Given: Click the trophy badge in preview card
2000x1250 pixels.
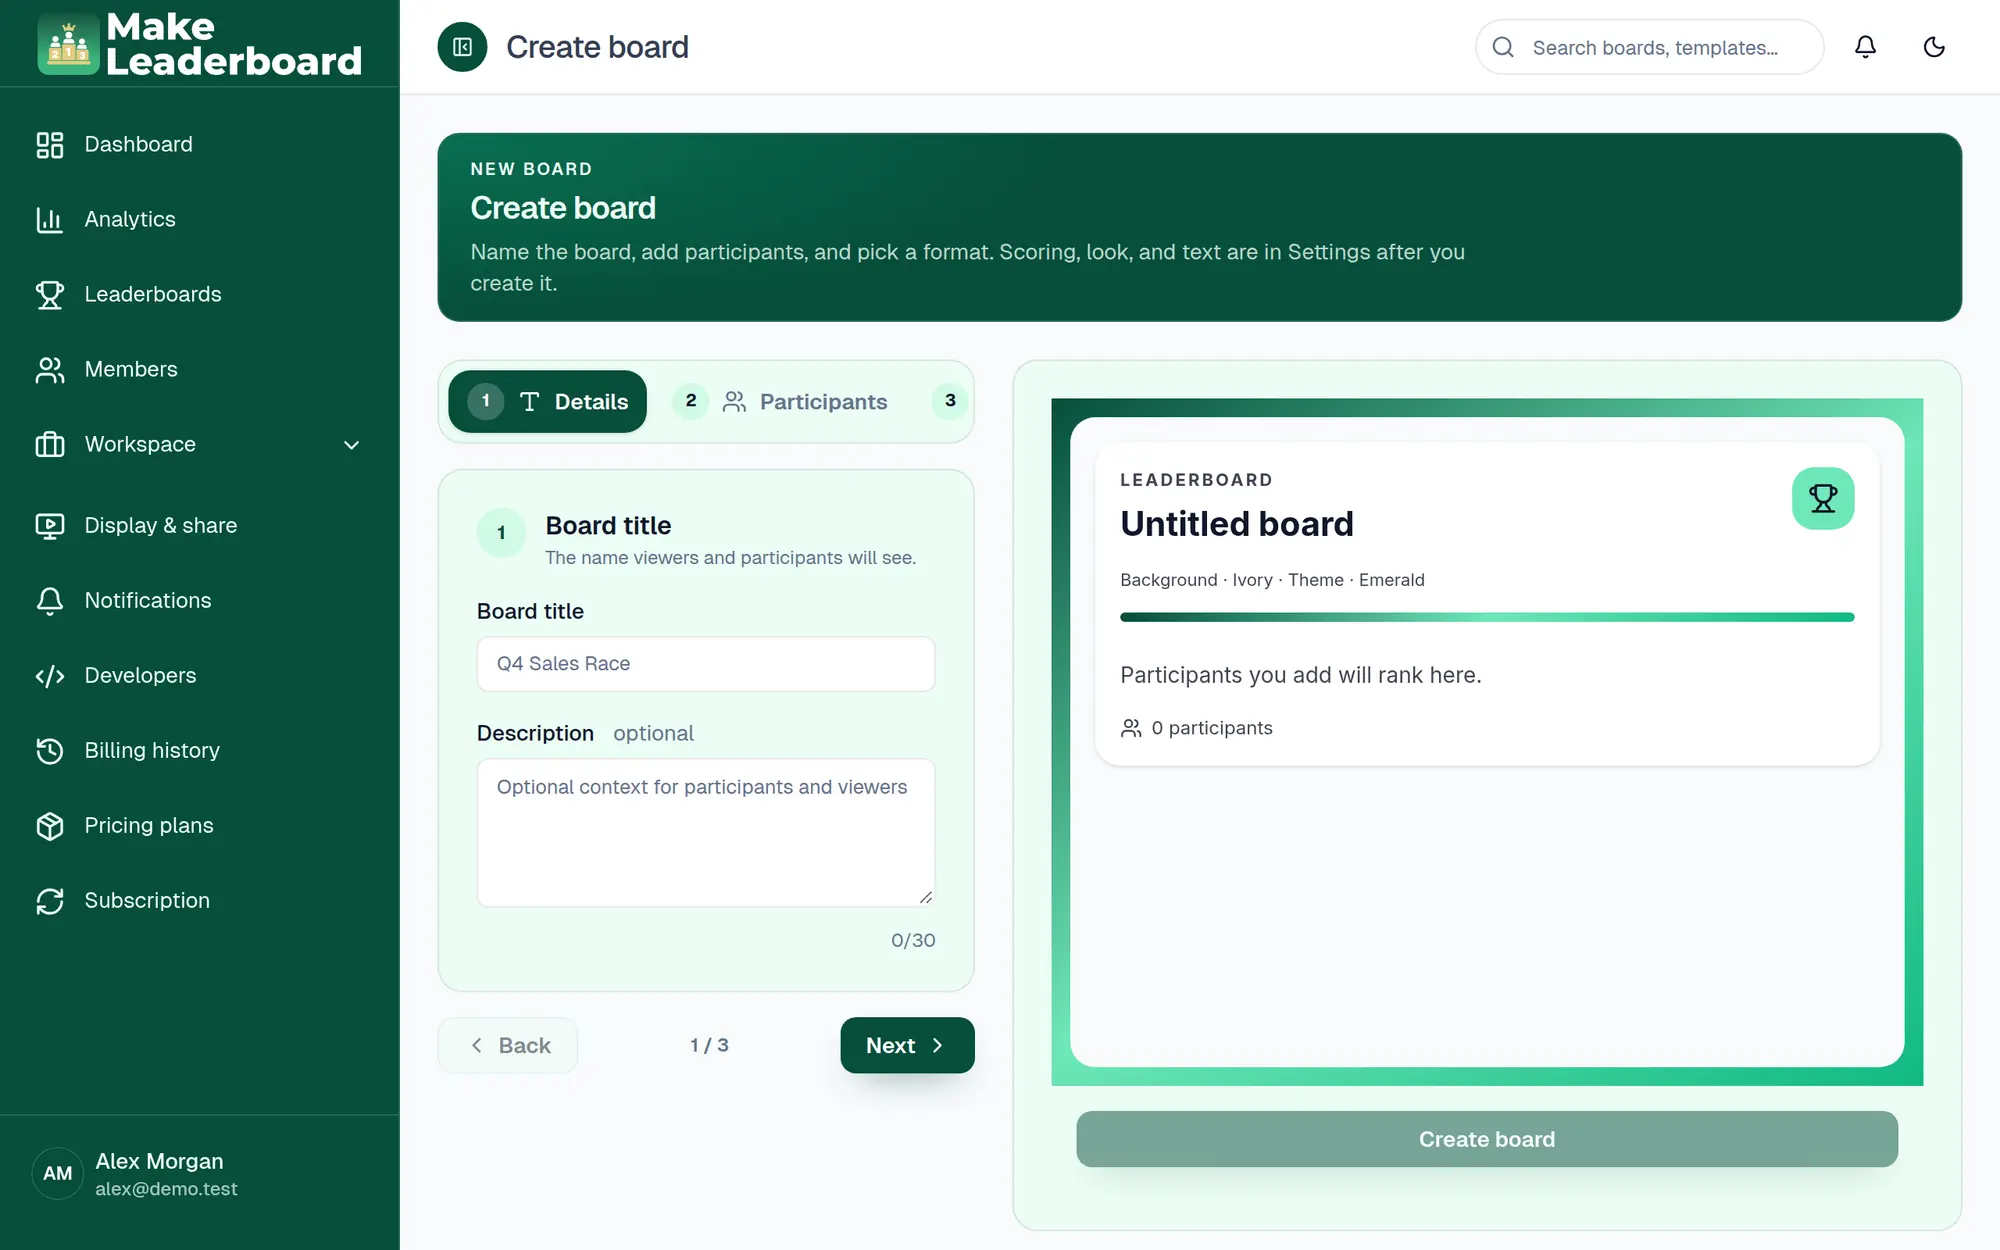Looking at the screenshot, I should coord(1822,498).
